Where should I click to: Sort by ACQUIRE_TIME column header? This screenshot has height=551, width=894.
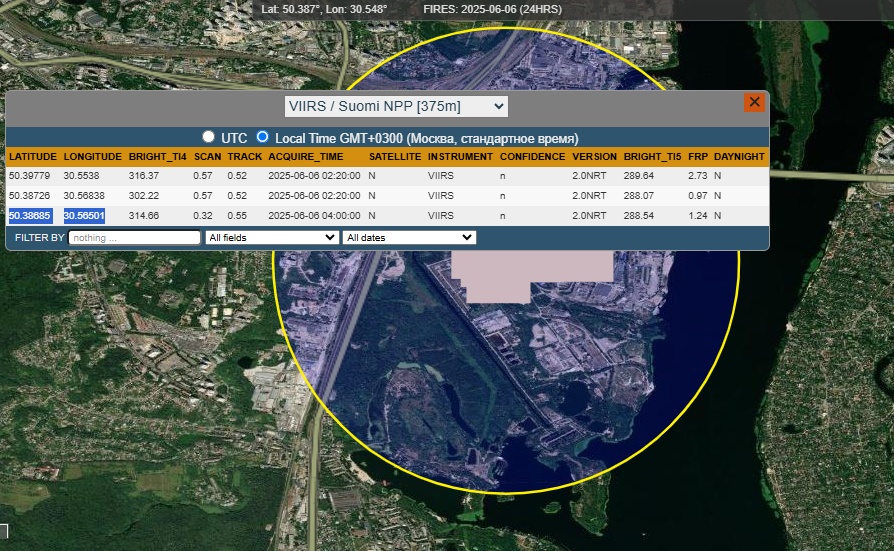pyautogui.click(x=306, y=156)
